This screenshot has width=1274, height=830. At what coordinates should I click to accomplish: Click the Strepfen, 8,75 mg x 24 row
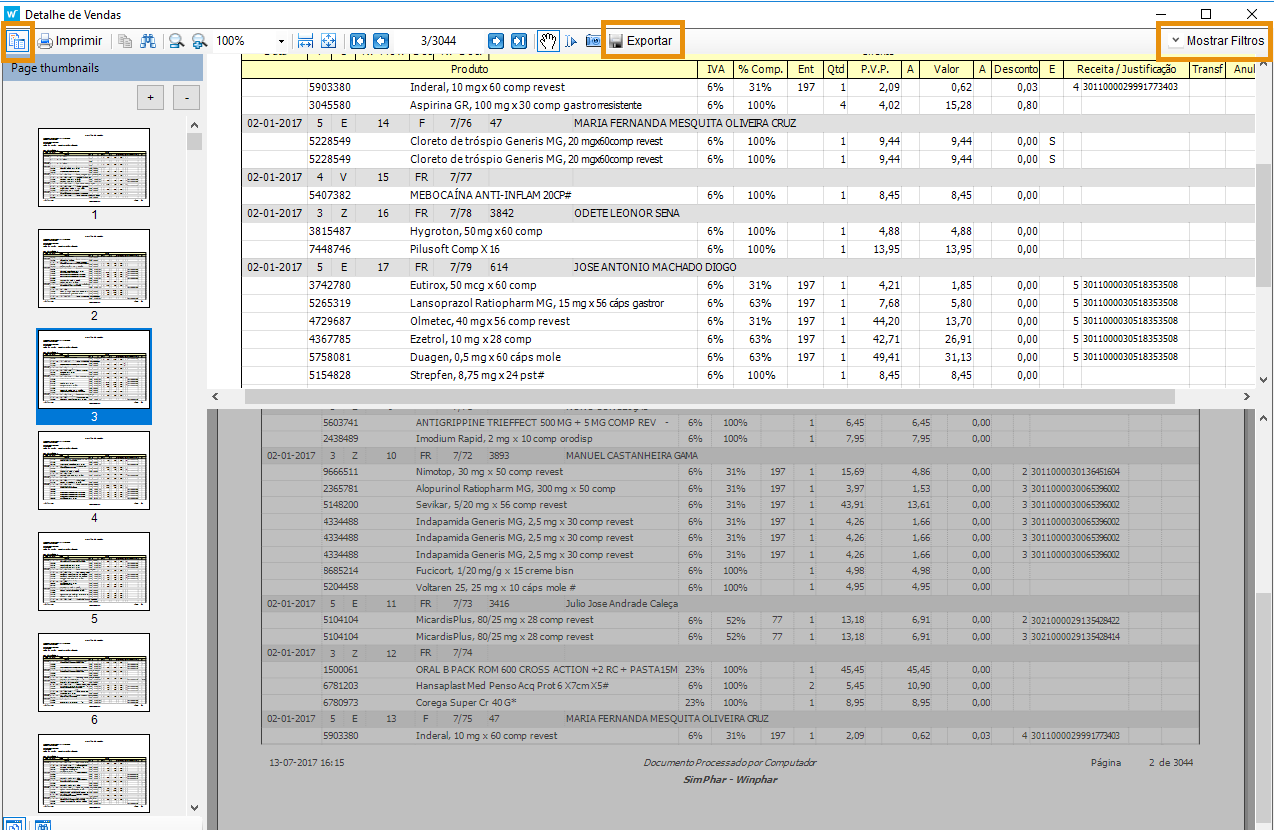click(x=748, y=375)
